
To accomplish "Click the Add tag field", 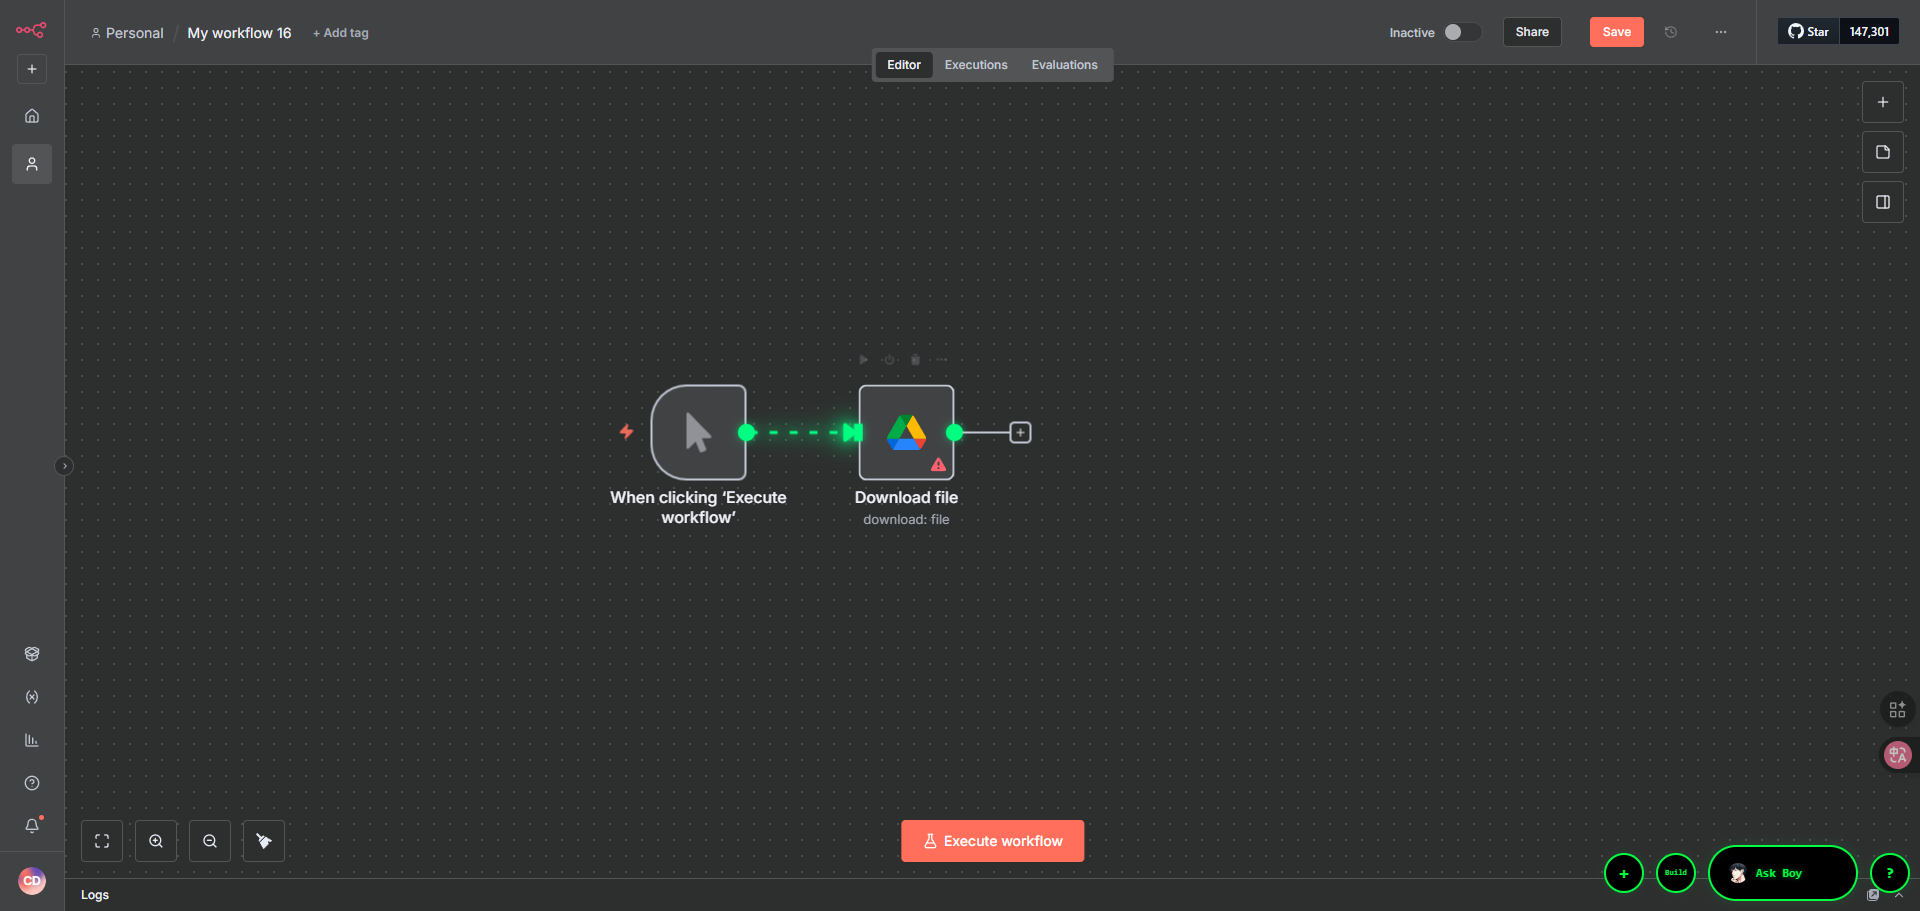I will 341,33.
